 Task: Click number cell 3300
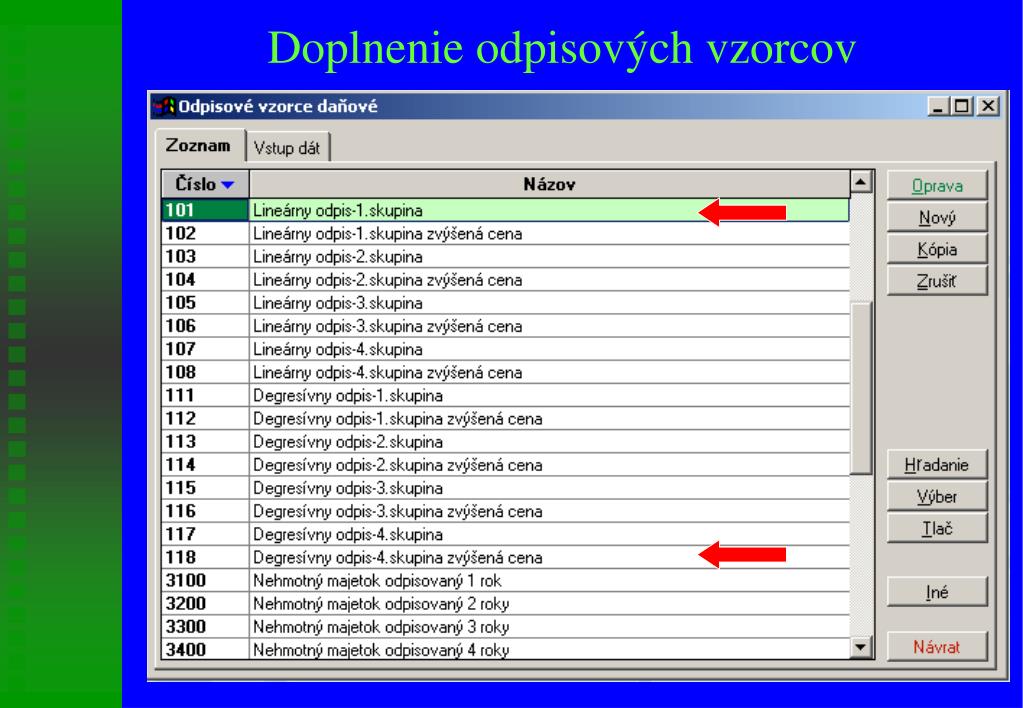coord(205,627)
